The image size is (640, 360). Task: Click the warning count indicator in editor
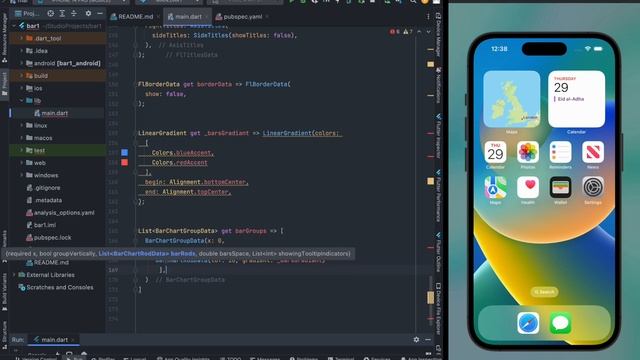(x=408, y=31)
